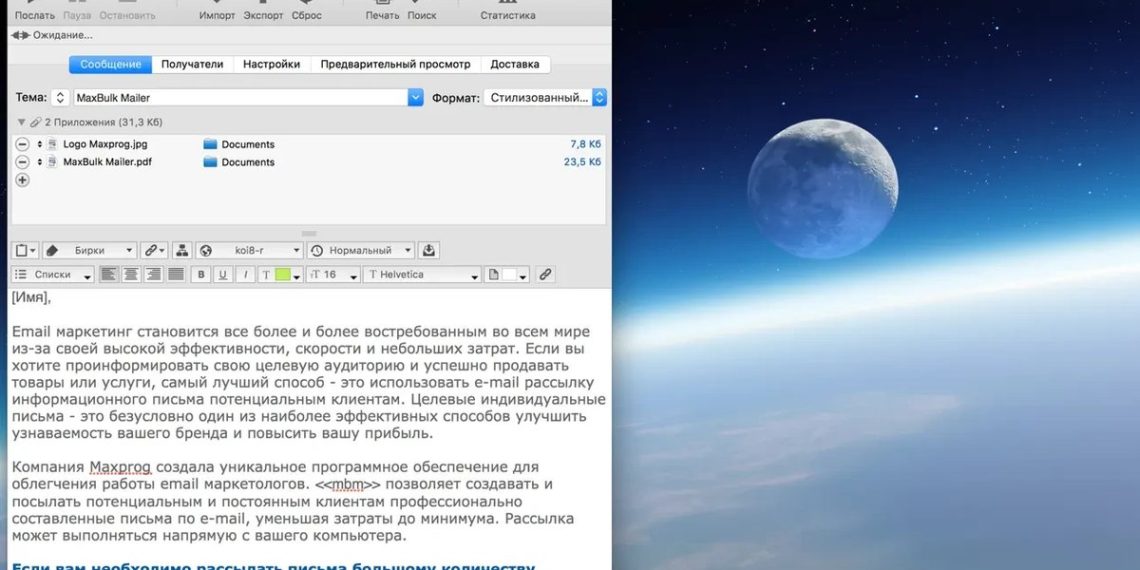Align text to the left
The width and height of the screenshot is (1140, 570).
click(109, 275)
